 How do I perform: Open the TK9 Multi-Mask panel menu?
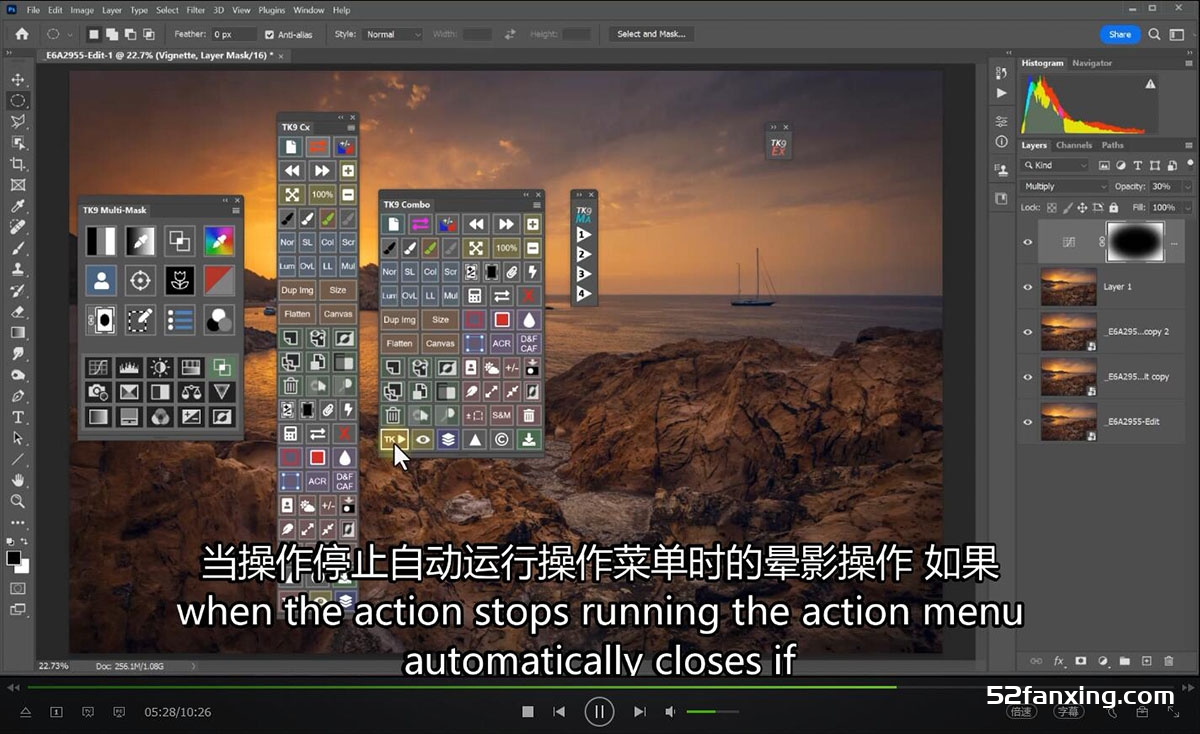235,210
